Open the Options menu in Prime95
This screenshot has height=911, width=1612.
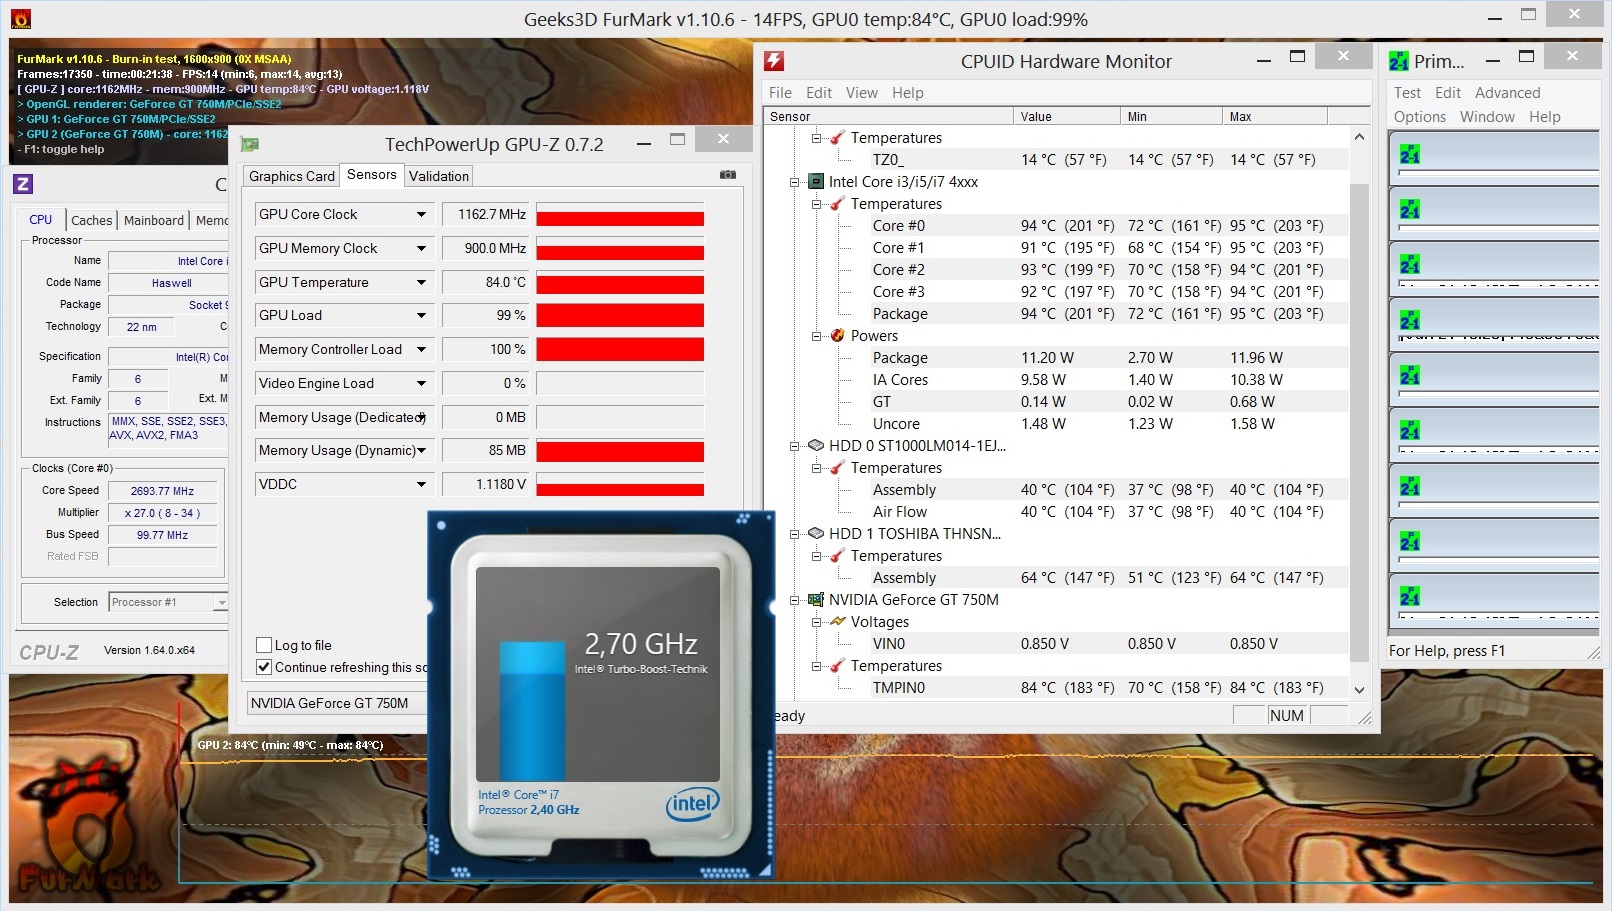tap(1420, 117)
